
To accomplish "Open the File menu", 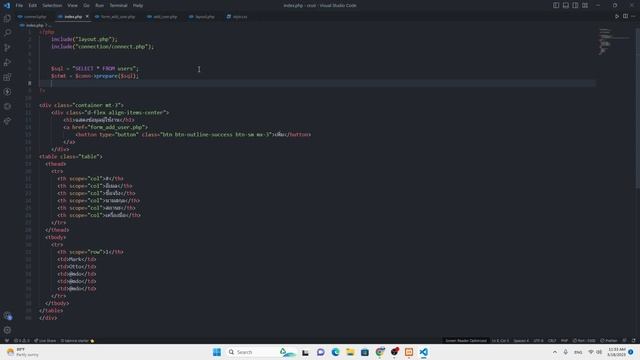I will [19, 5].
